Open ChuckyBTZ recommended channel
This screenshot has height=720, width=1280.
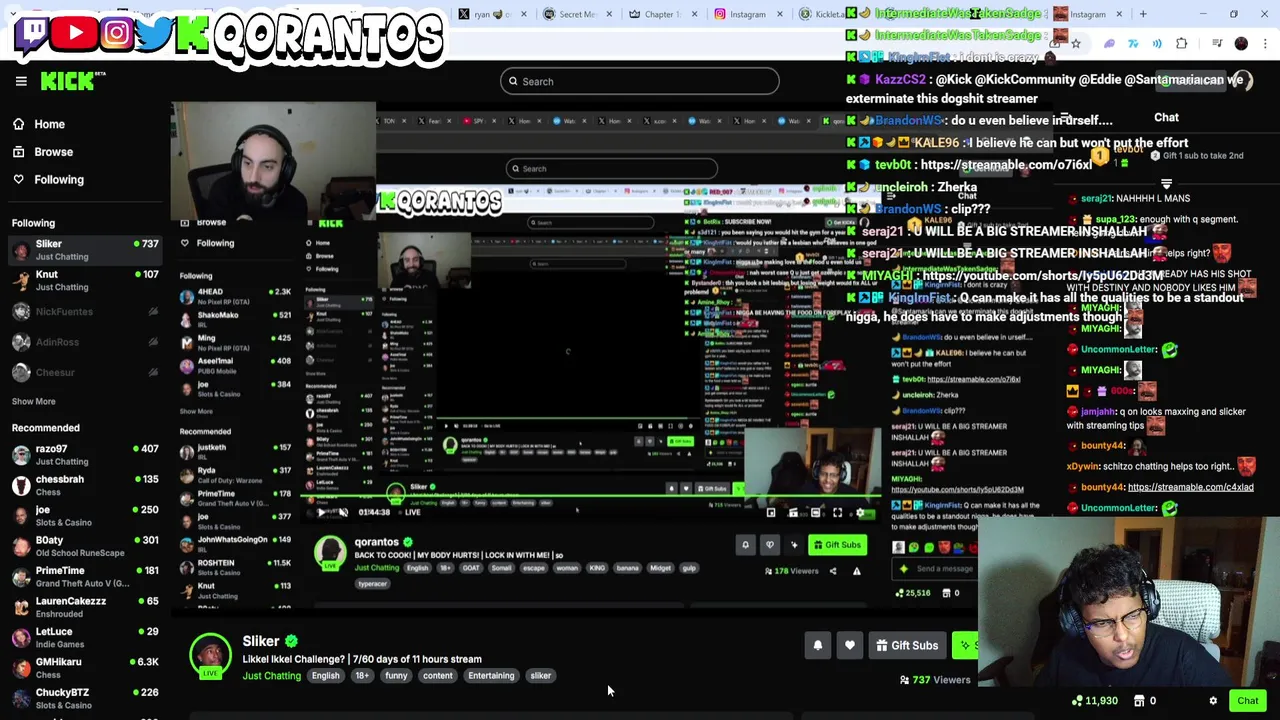pyautogui.click(x=85, y=698)
